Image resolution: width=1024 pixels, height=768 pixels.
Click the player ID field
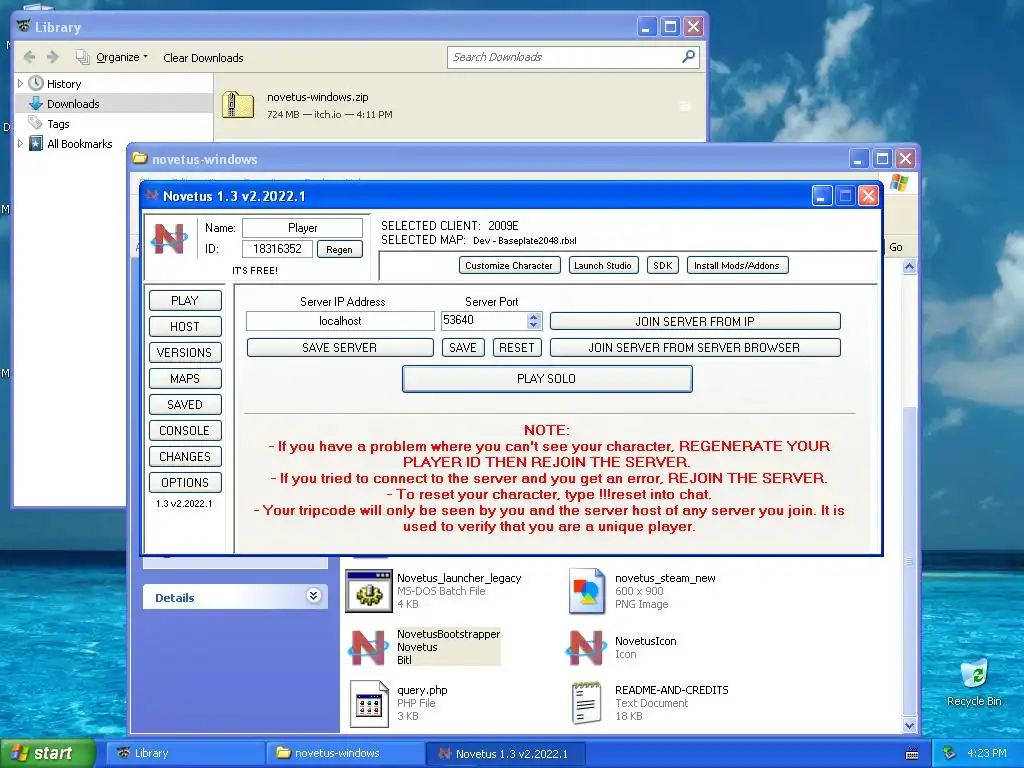coord(277,249)
